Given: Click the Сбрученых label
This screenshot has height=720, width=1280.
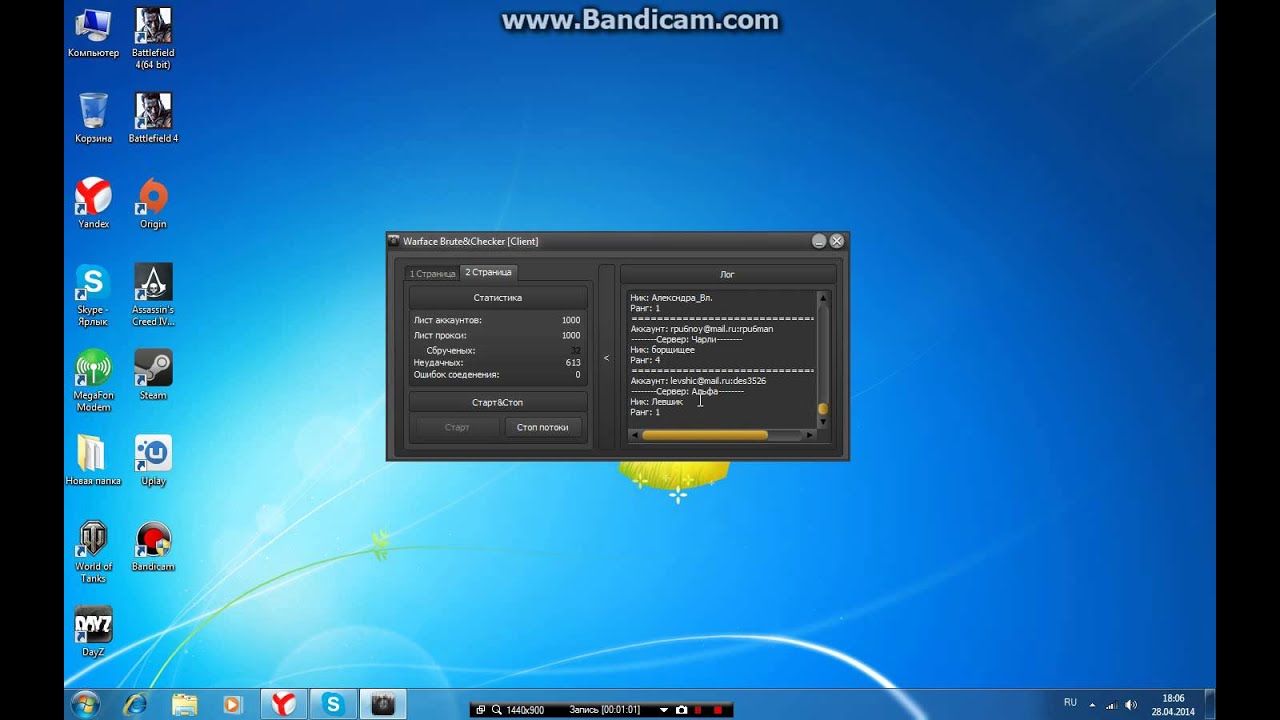Looking at the screenshot, I should (x=451, y=351).
